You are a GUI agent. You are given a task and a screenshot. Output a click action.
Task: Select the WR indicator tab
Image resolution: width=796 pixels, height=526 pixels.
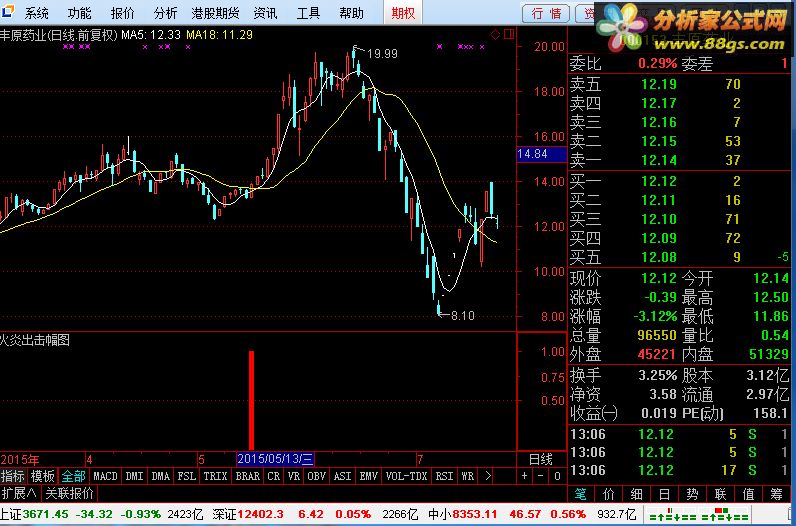pos(467,476)
